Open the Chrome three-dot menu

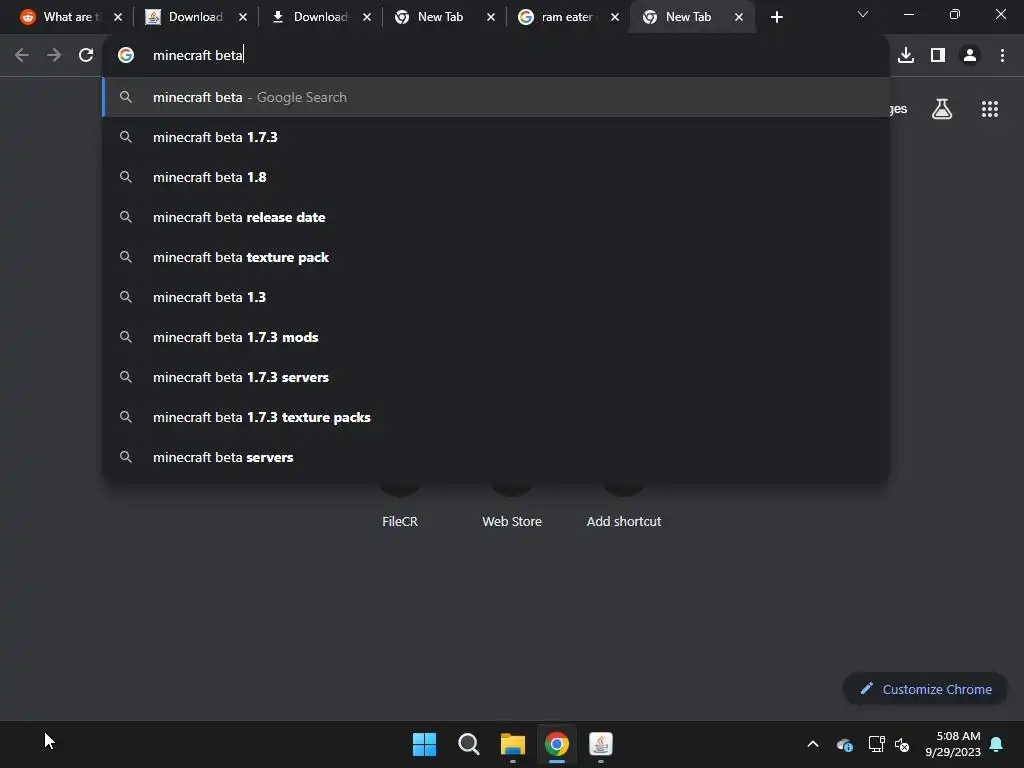(x=1002, y=55)
